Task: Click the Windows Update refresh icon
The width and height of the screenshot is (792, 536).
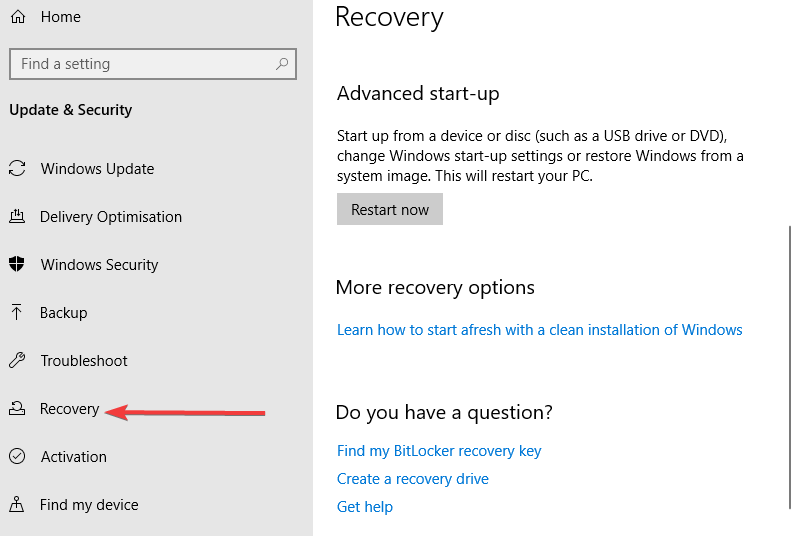Action: [17, 168]
